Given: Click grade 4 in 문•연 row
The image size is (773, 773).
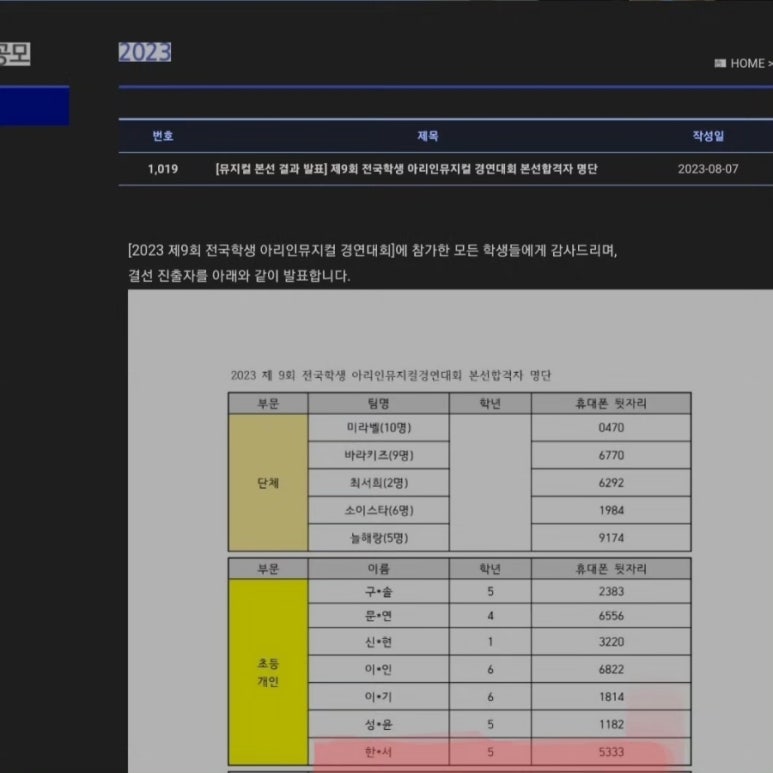Looking at the screenshot, I should [x=491, y=616].
